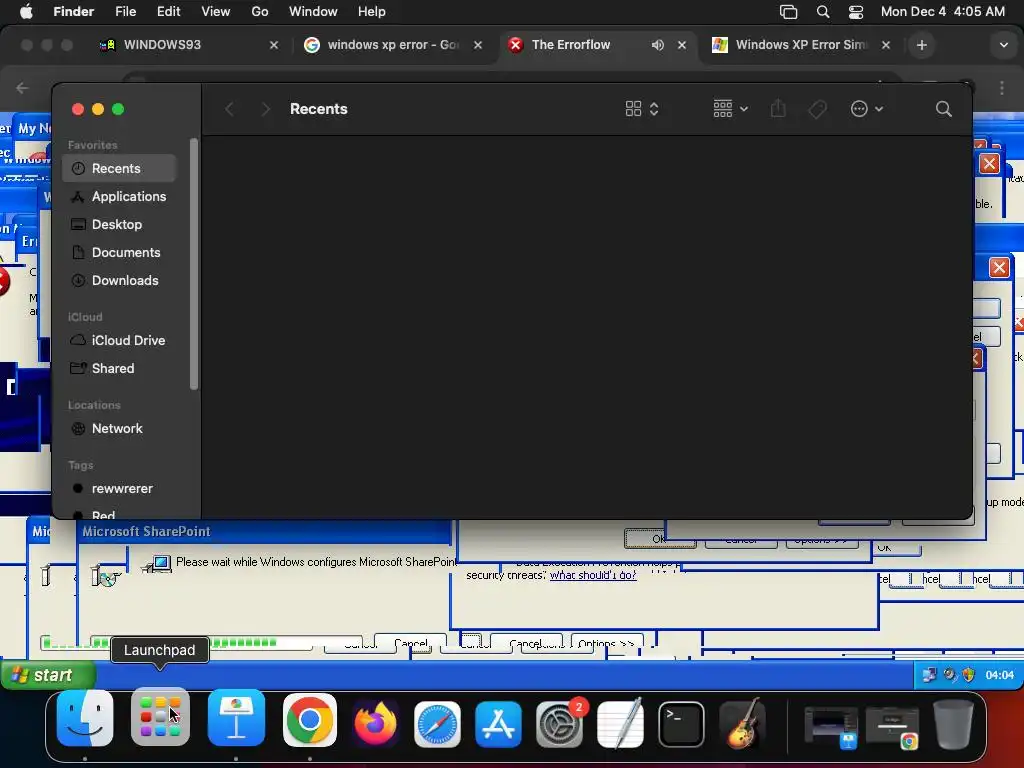Click the Chrome back arrow

[22, 88]
